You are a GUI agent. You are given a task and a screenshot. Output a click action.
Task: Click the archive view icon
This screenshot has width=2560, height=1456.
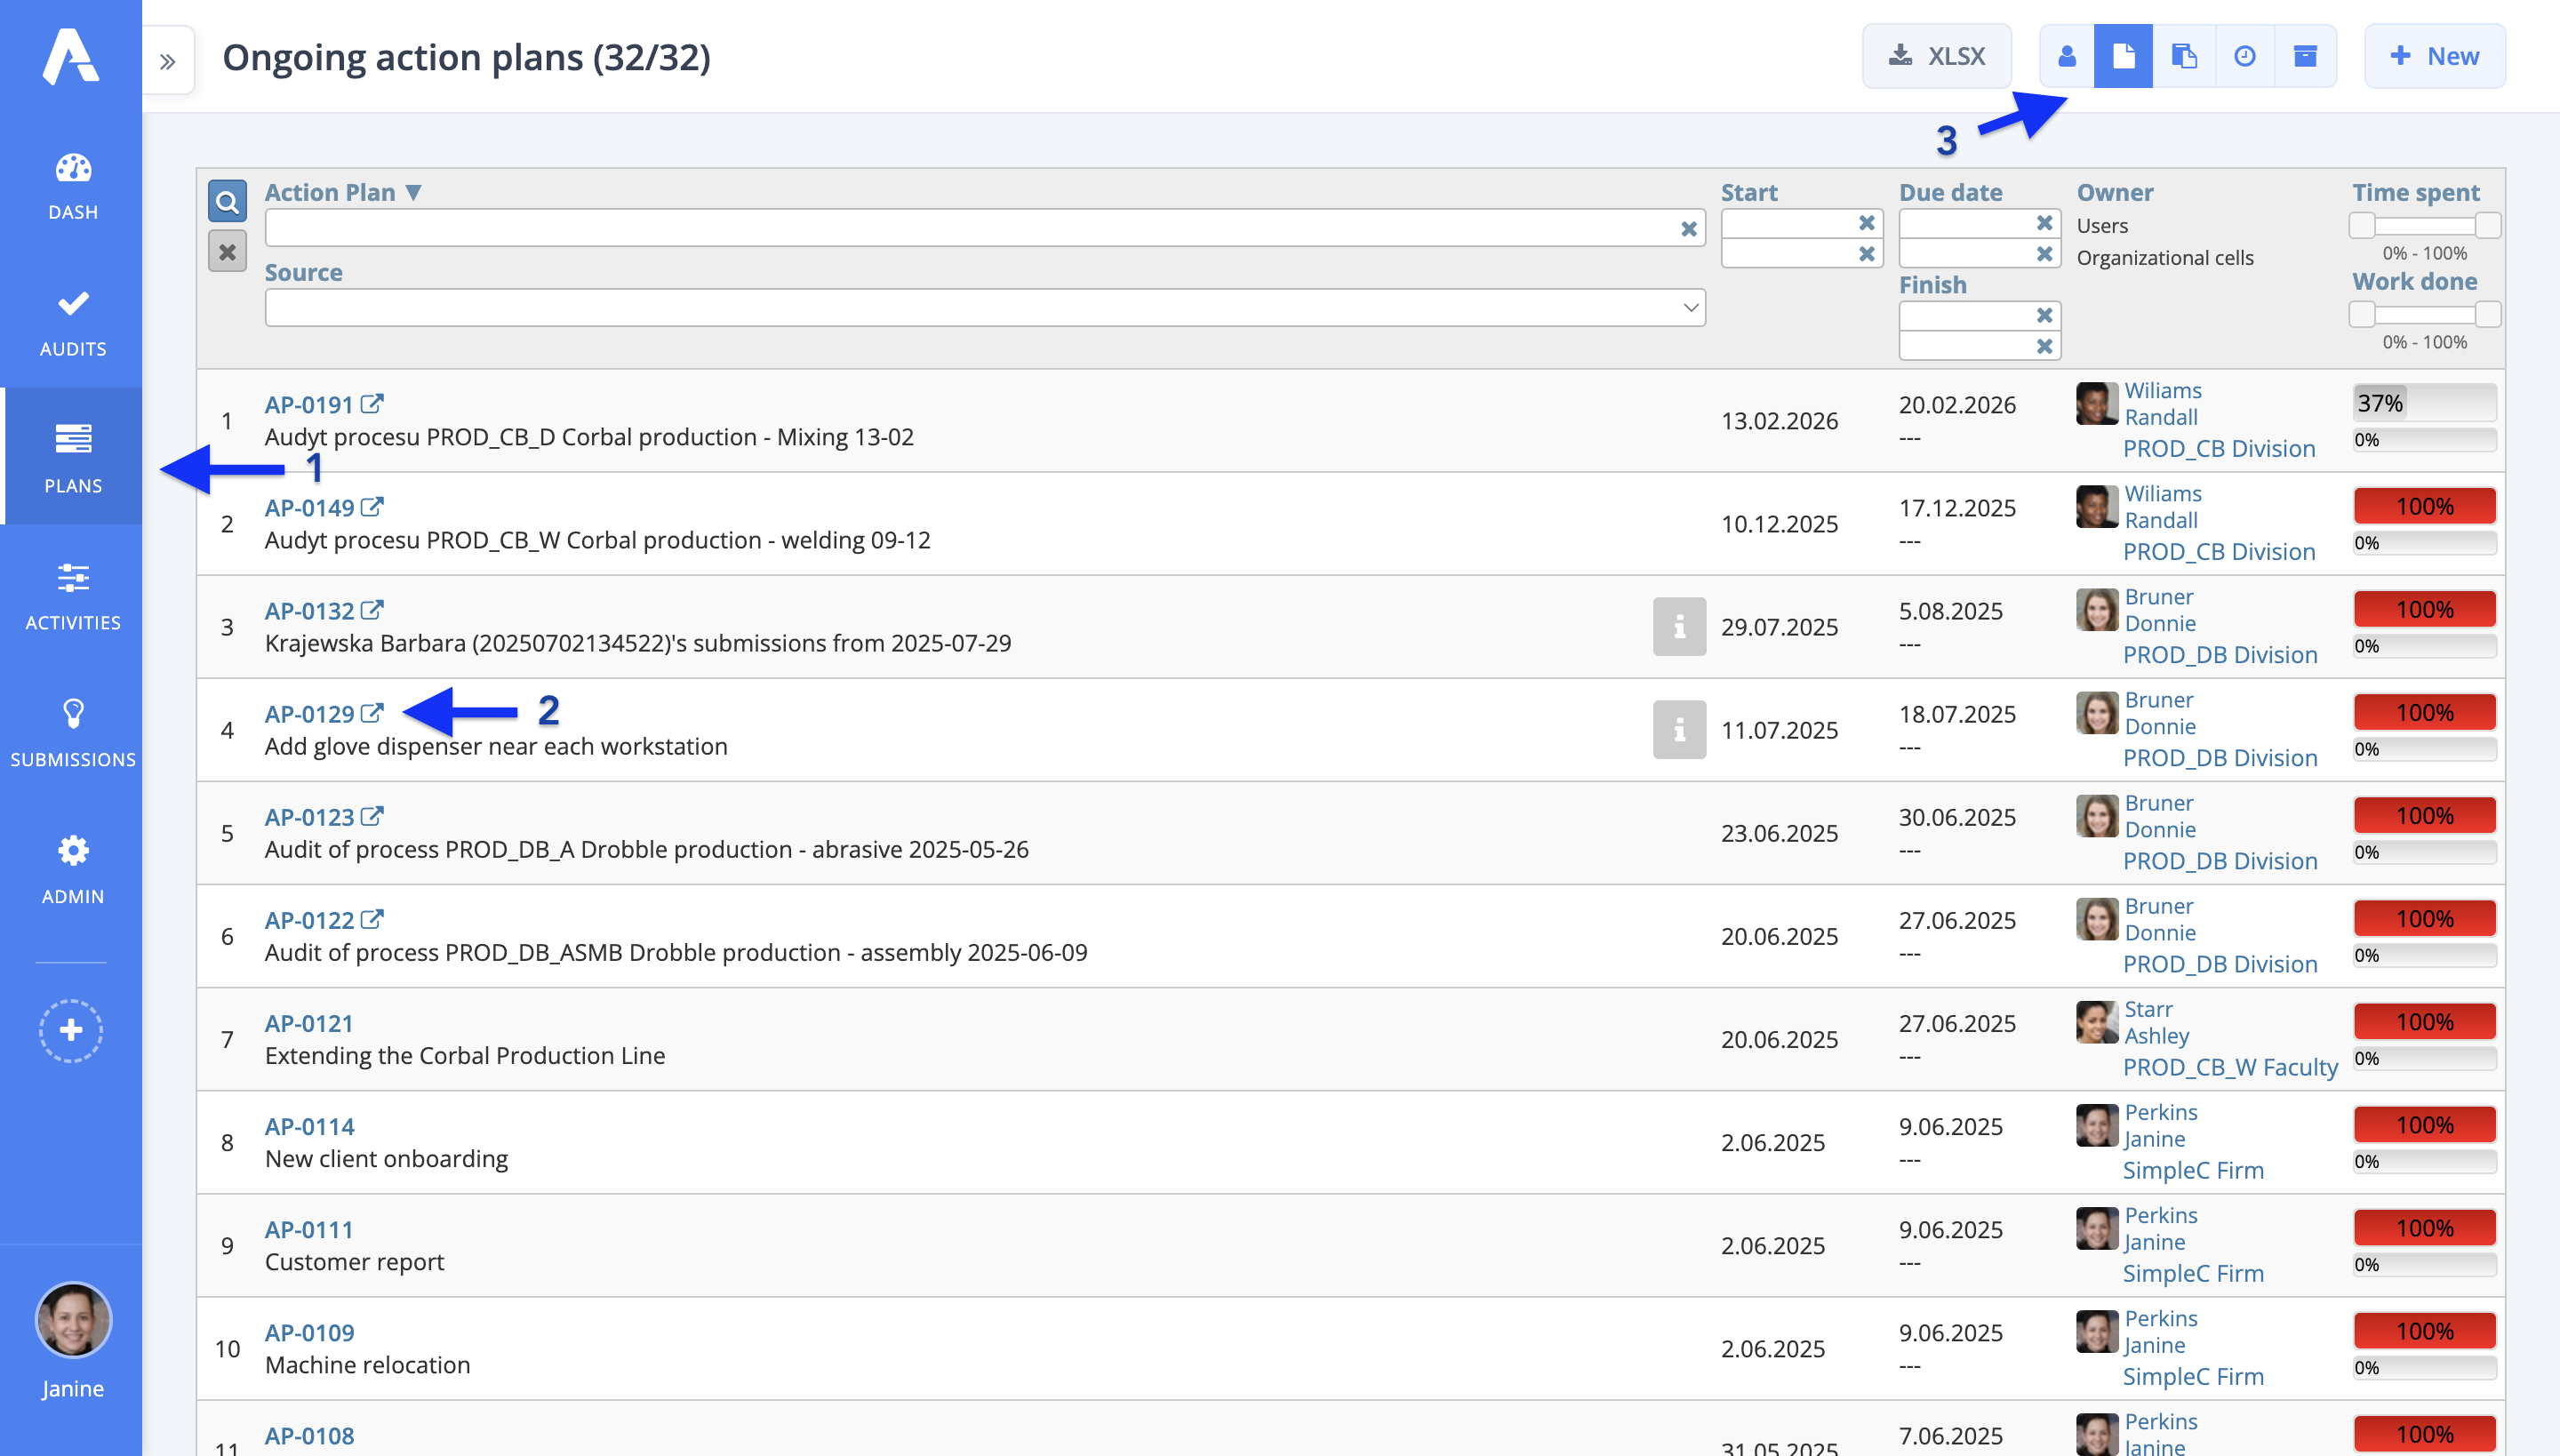pyautogui.click(x=2307, y=56)
